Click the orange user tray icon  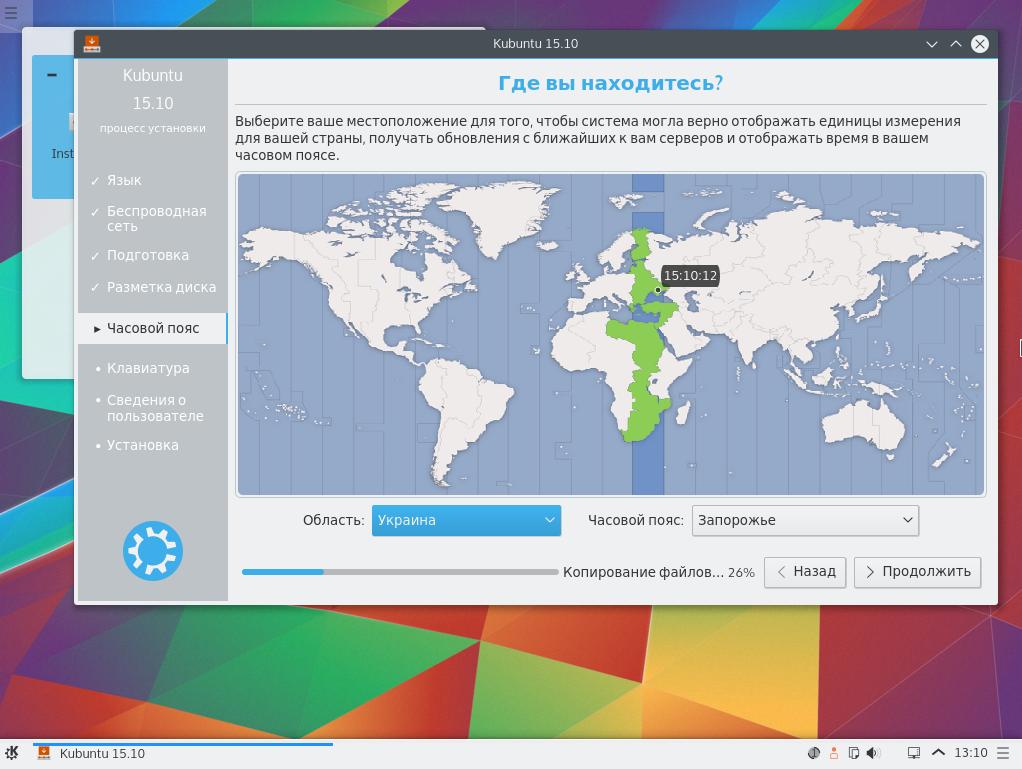pyautogui.click(x=833, y=753)
